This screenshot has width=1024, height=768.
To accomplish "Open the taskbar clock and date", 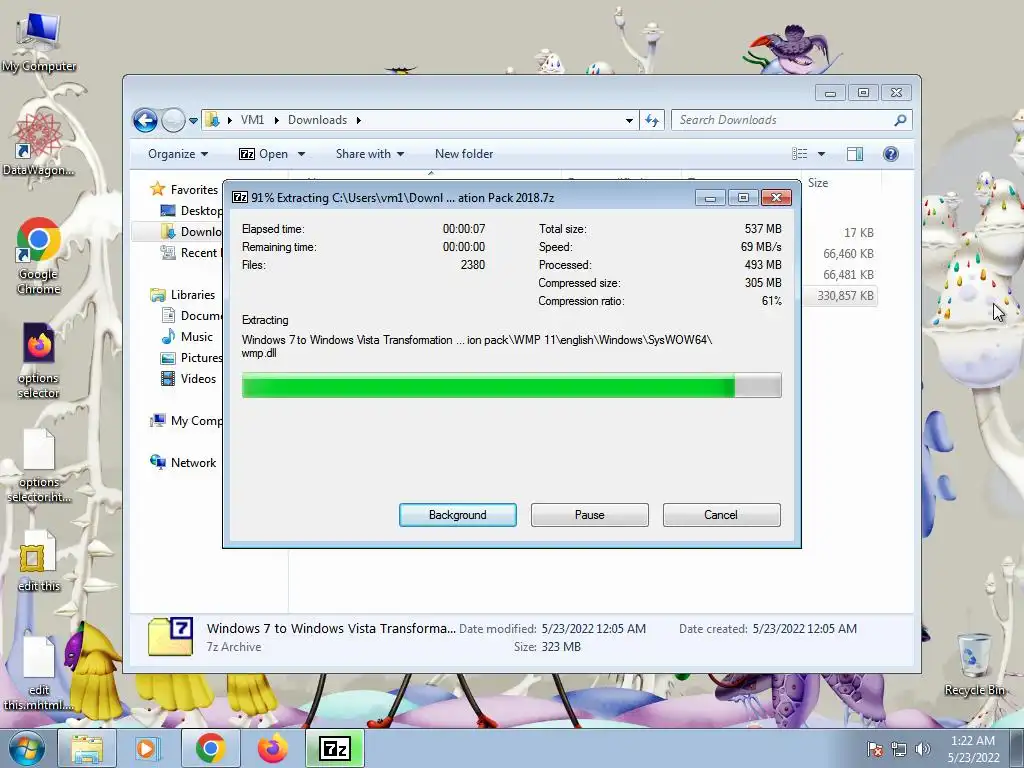I will 973,749.
